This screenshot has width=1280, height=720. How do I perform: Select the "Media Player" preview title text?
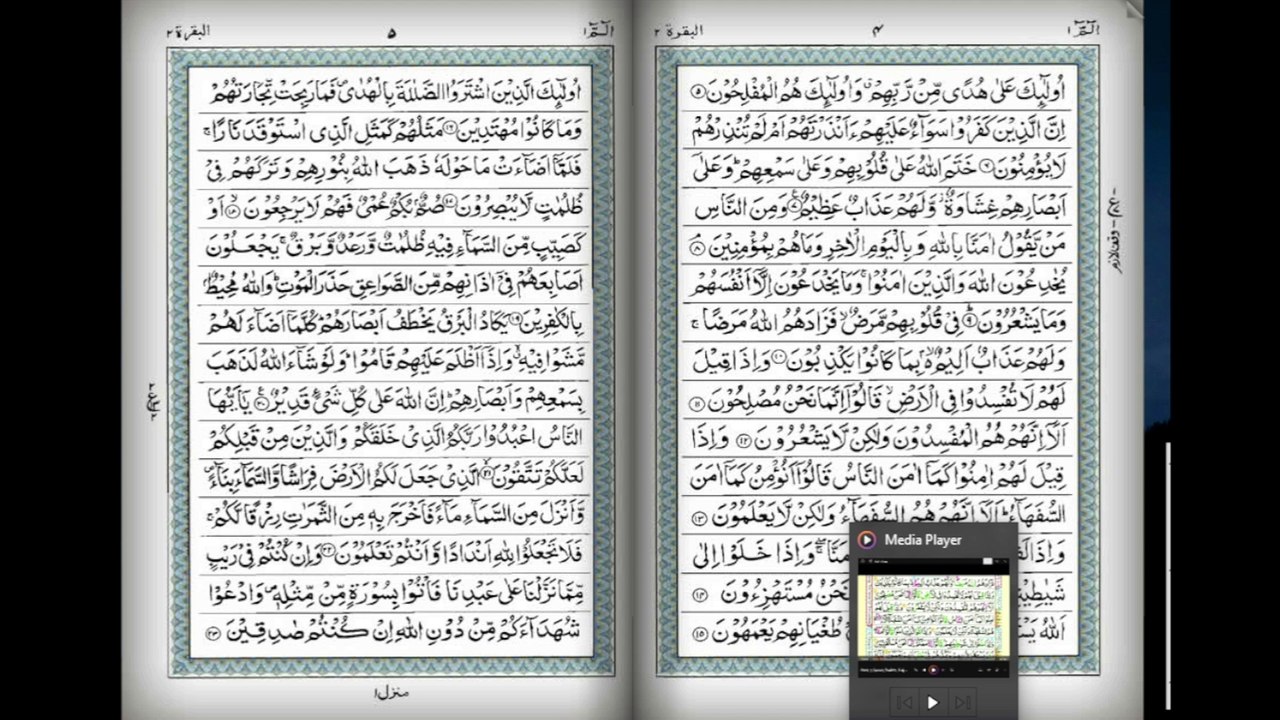click(923, 540)
